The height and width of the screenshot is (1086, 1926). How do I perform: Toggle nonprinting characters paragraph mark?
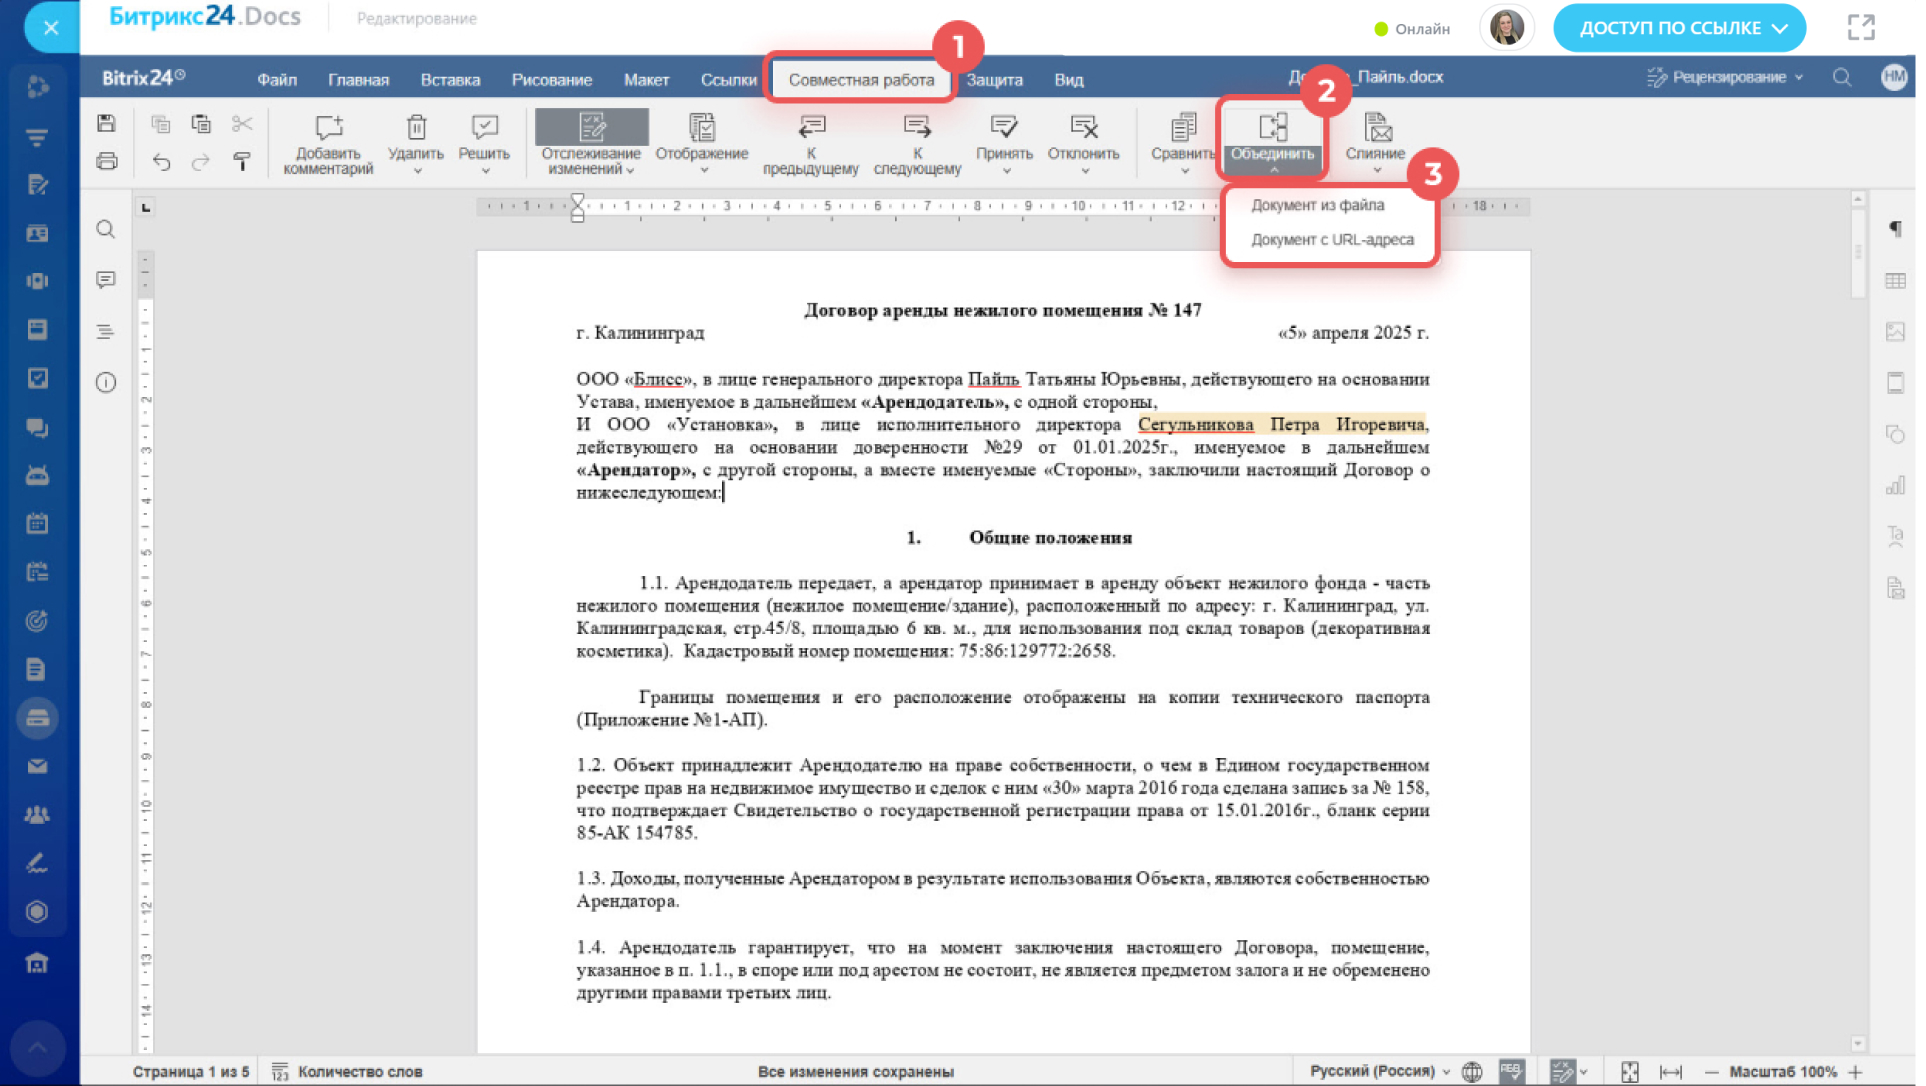point(1895,229)
